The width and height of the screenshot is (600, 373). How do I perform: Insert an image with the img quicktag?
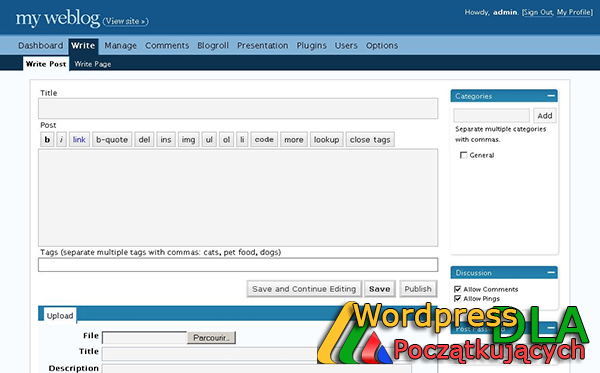pyautogui.click(x=188, y=140)
